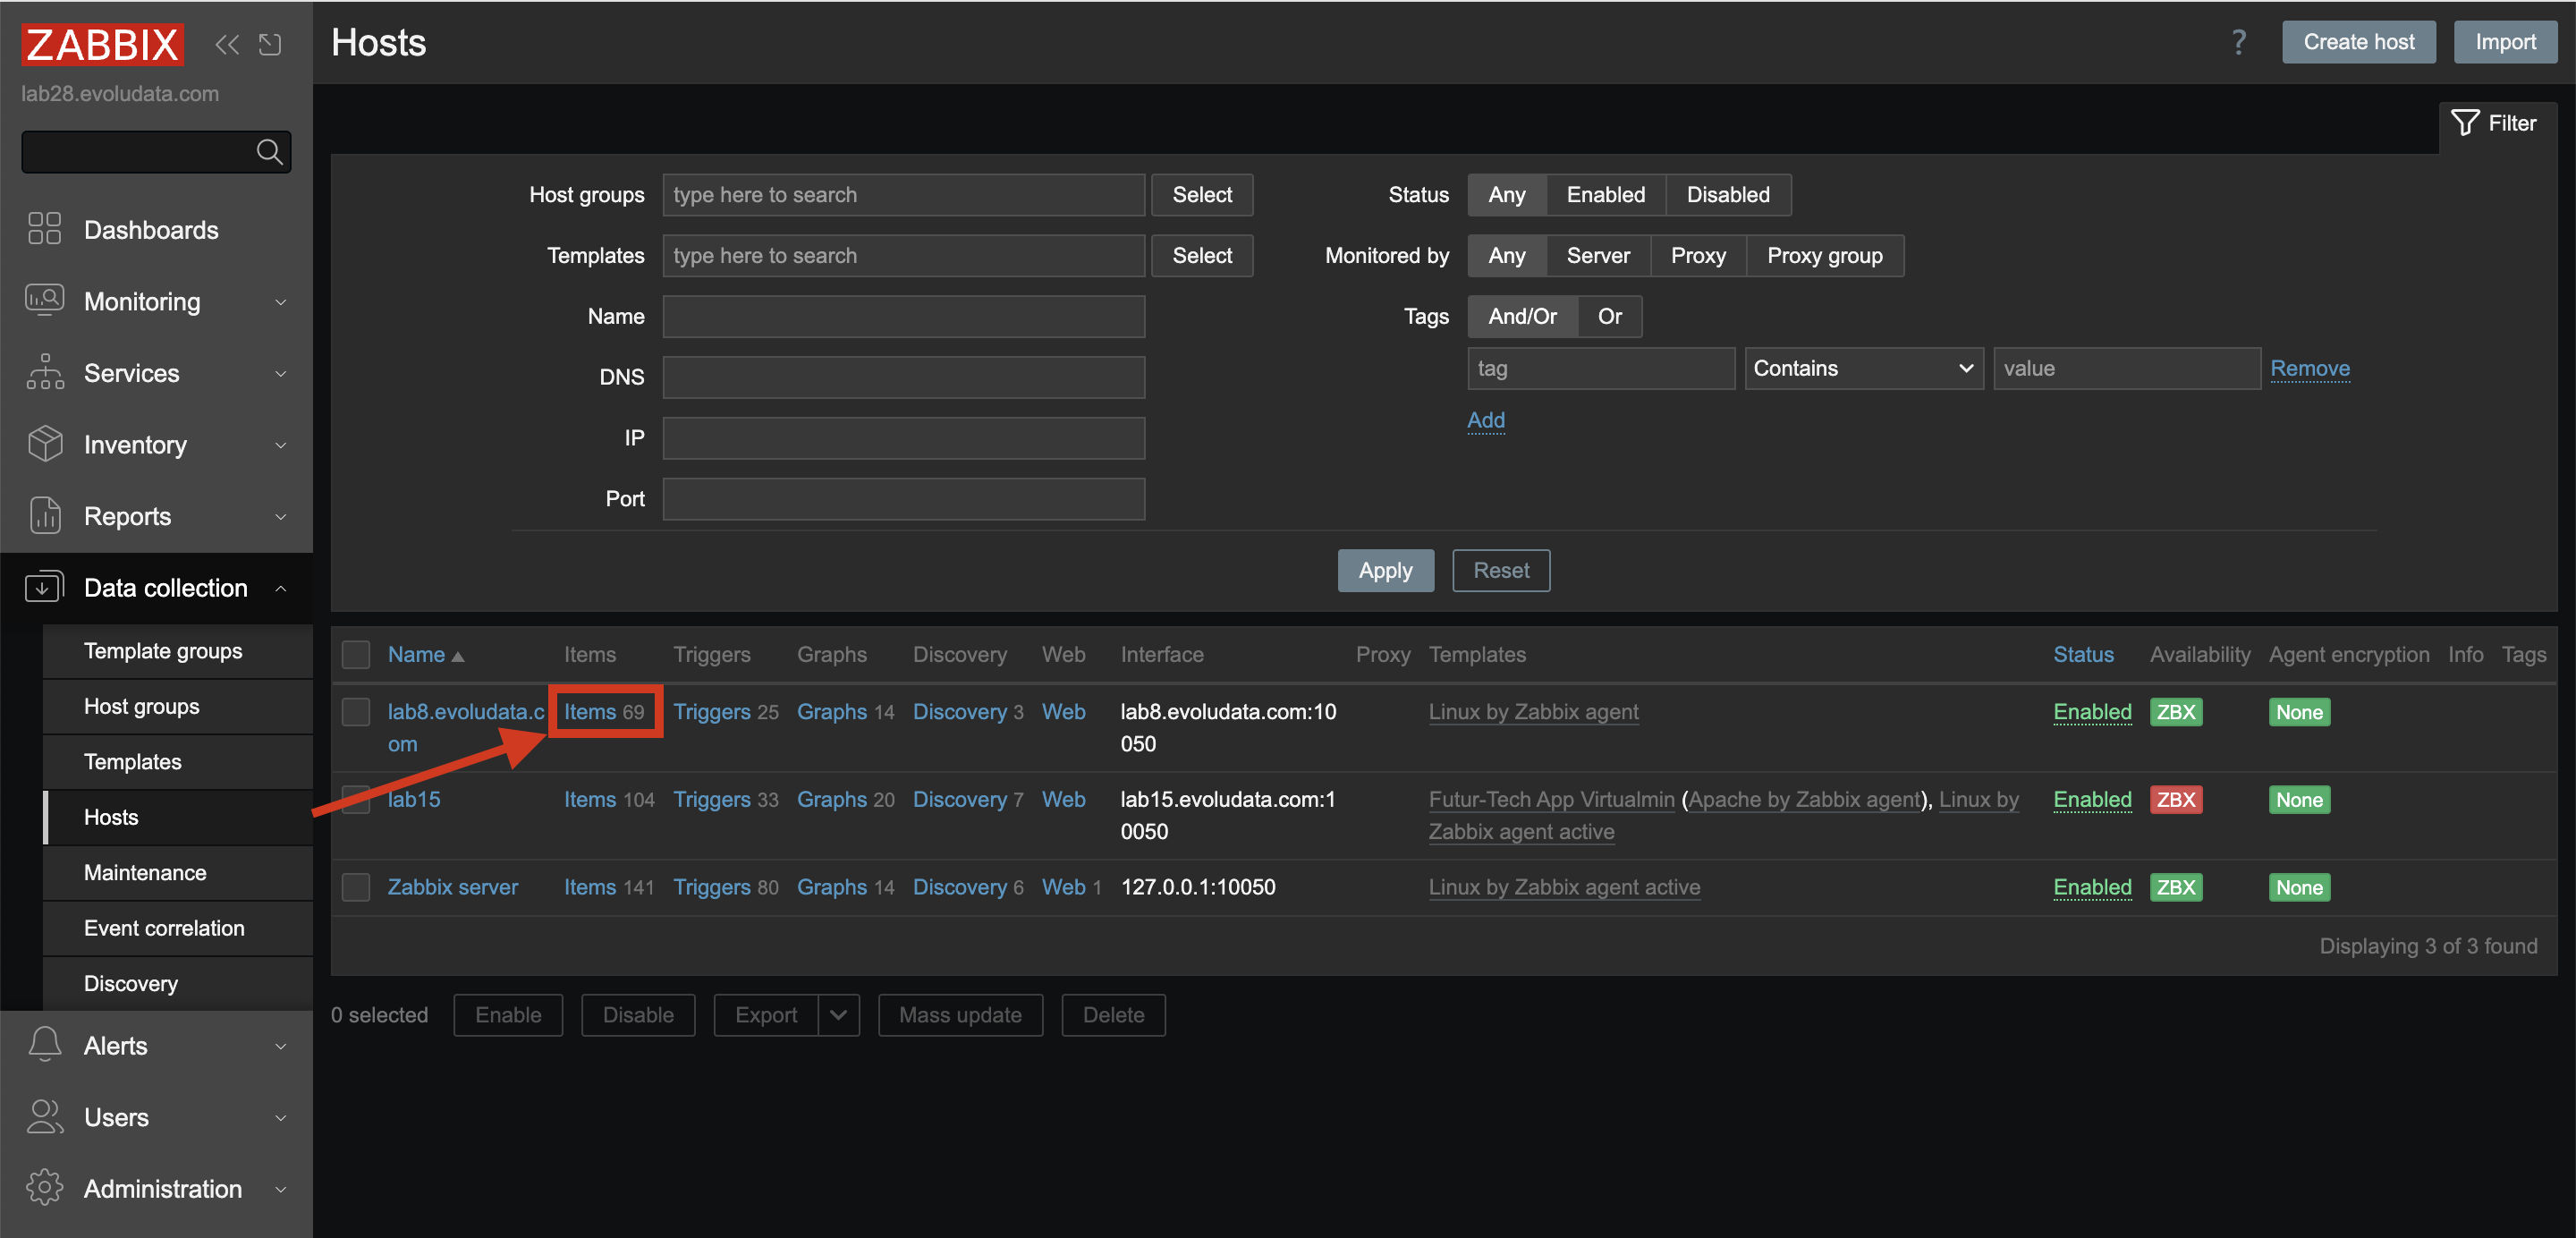Tick the select-all hosts checkbox

click(x=356, y=654)
